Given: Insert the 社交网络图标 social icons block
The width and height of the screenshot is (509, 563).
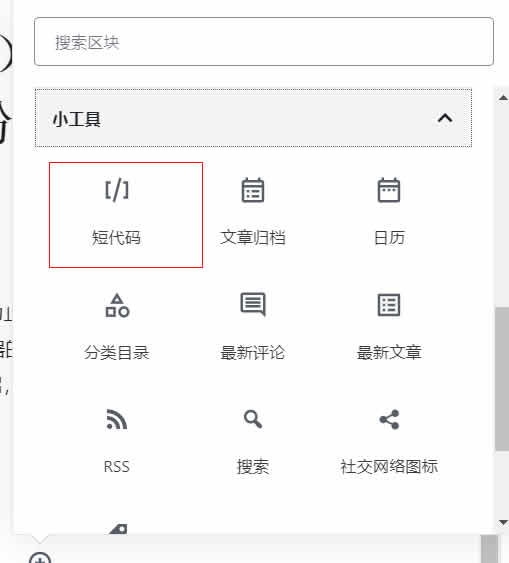Looking at the screenshot, I should coord(389,442).
